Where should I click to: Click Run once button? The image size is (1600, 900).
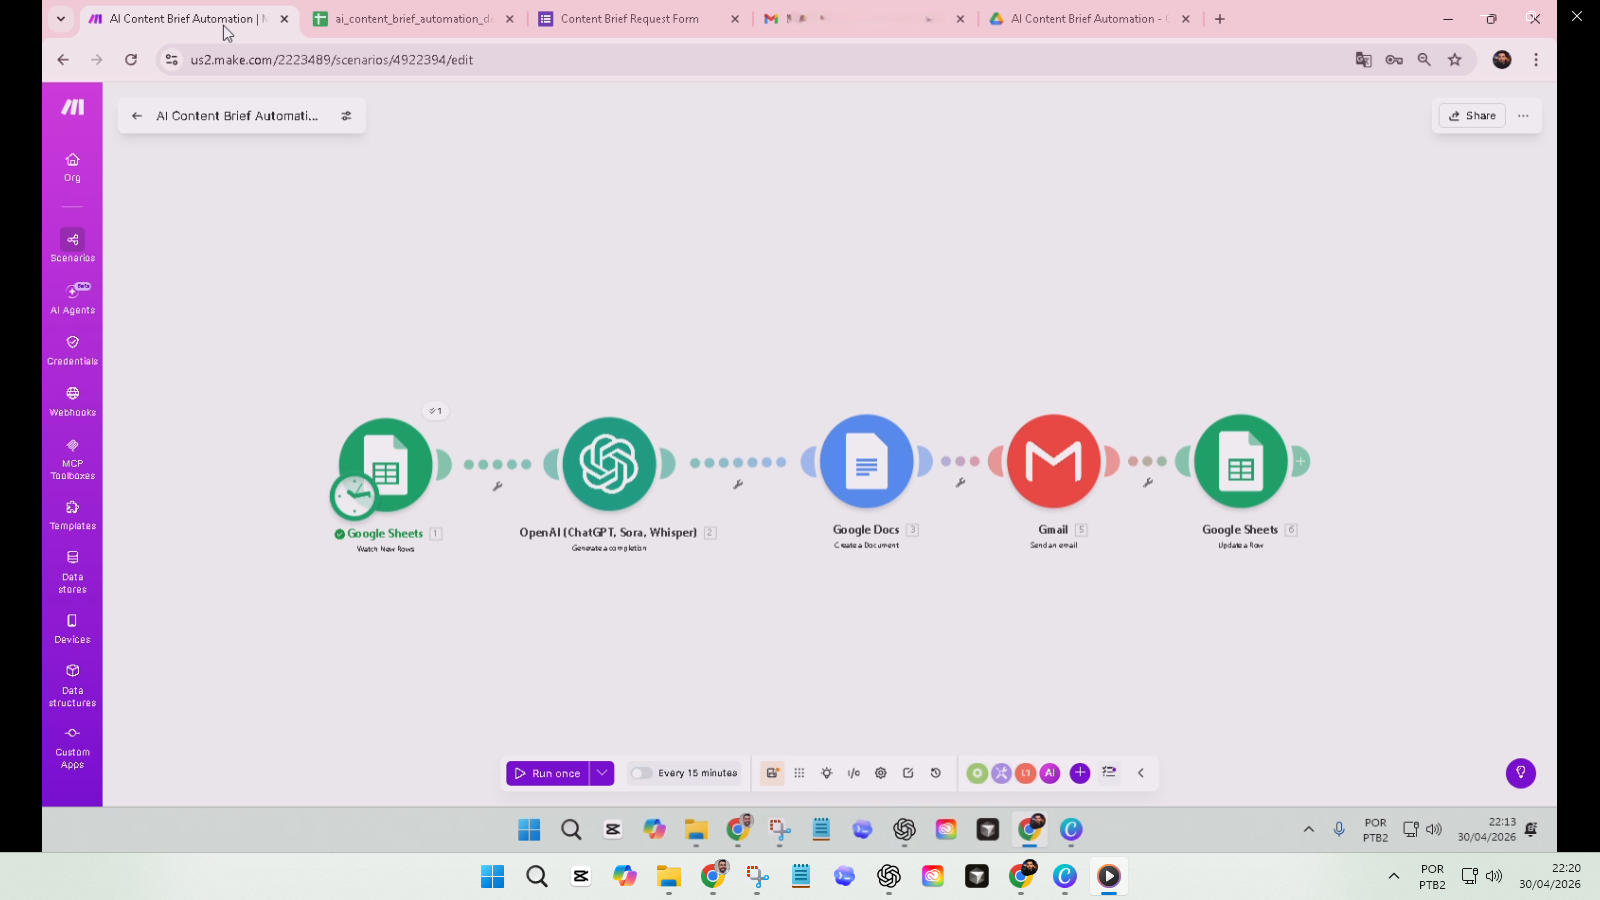pos(548,773)
